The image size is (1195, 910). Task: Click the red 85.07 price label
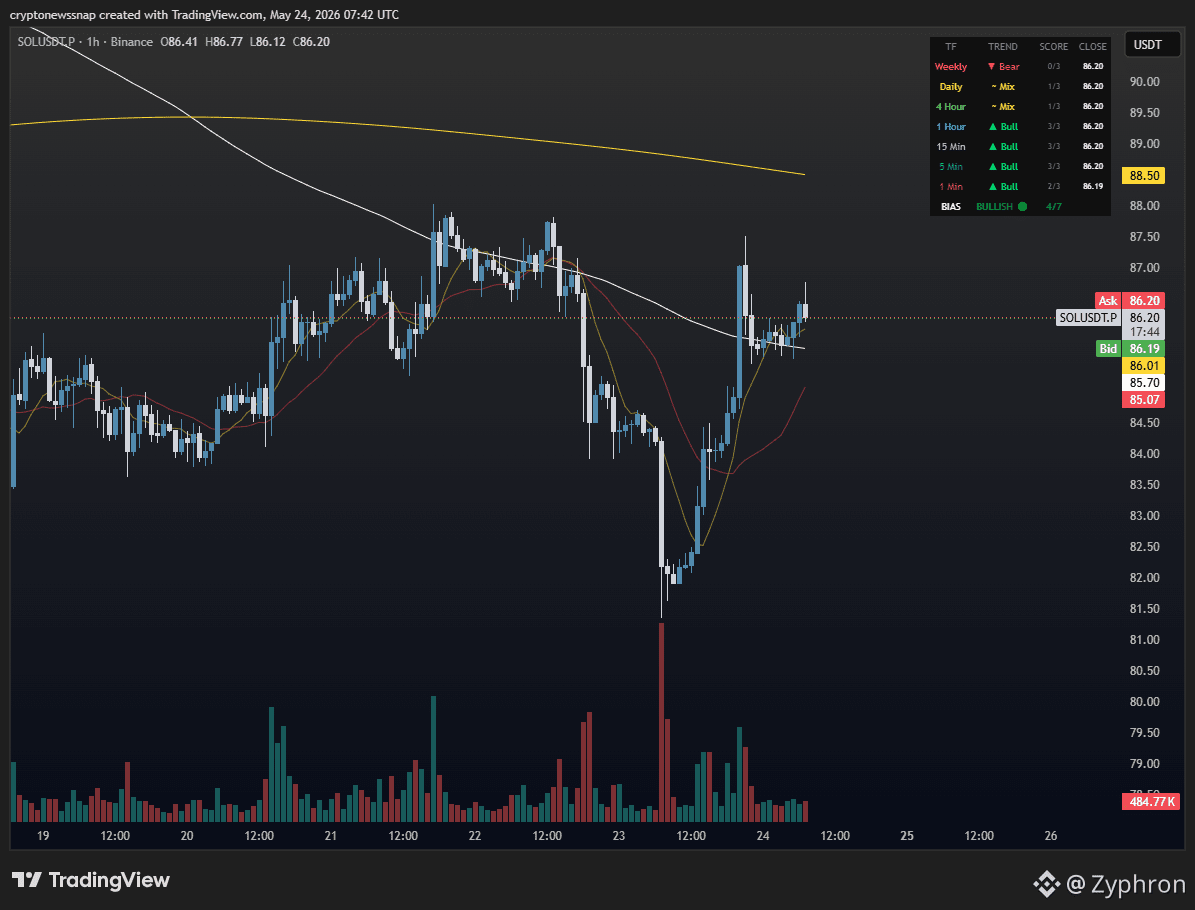[1144, 399]
